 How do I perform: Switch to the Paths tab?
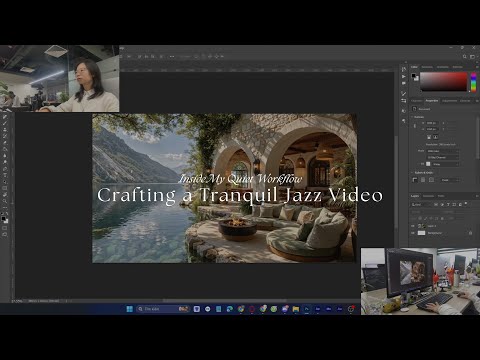click(441, 196)
